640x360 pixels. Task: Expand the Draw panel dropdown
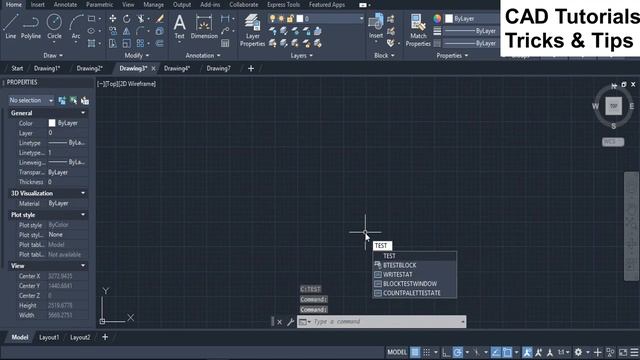click(53, 56)
